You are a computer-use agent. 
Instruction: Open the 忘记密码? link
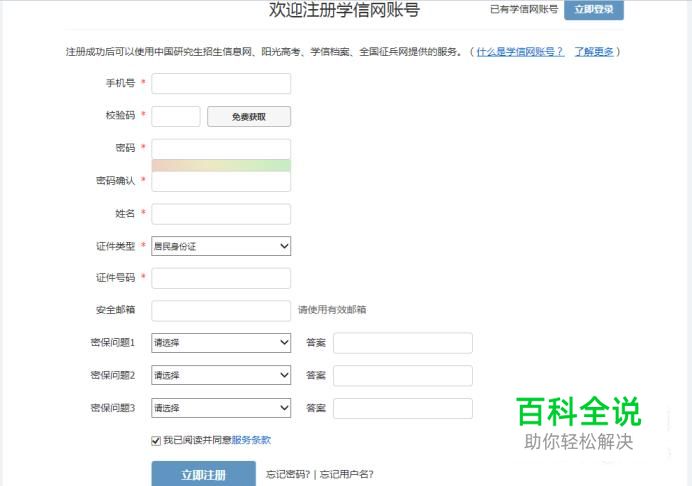(288, 475)
